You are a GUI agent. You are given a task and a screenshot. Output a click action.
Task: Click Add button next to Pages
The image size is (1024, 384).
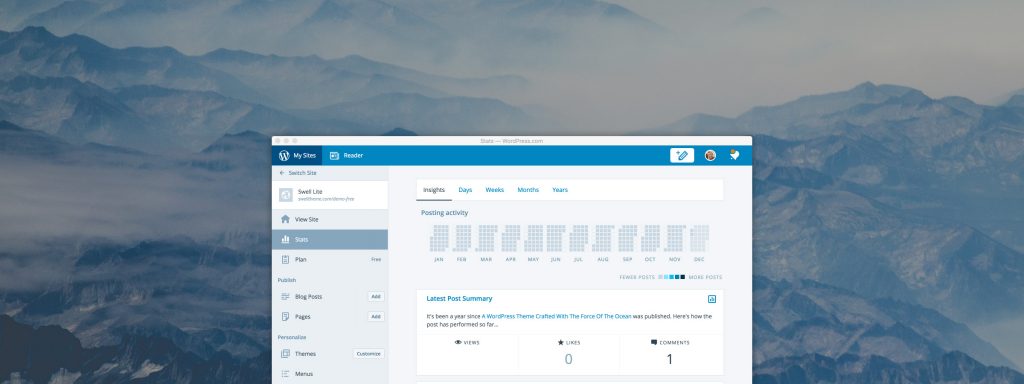tap(376, 317)
